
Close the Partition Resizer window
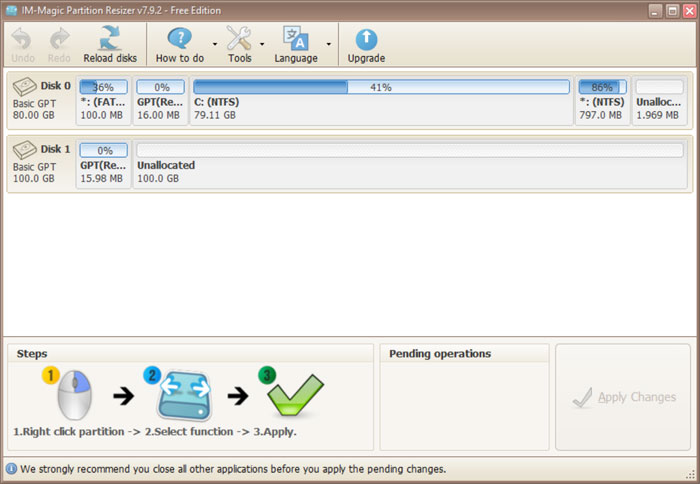tap(690, 11)
